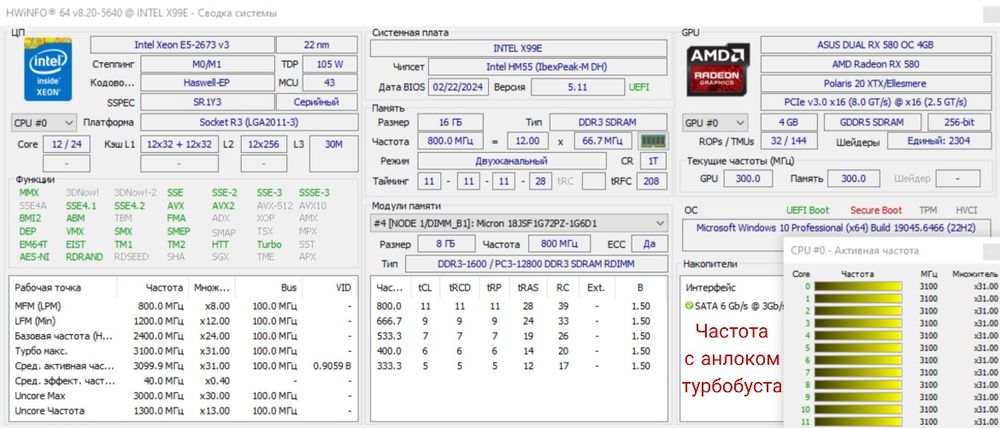Select the 105 W TDP value

(330, 64)
